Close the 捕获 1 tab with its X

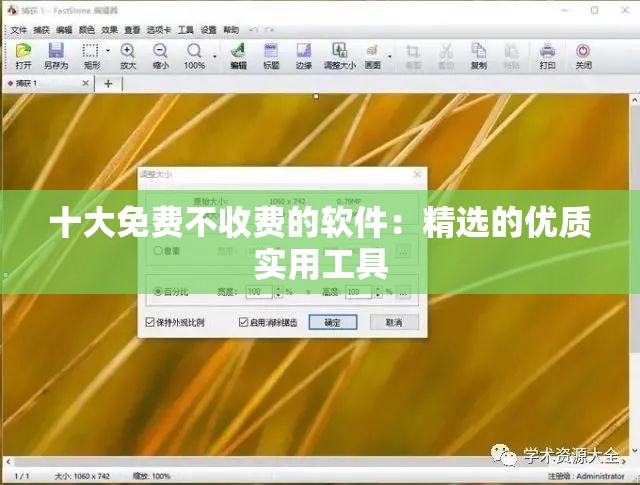(85, 83)
